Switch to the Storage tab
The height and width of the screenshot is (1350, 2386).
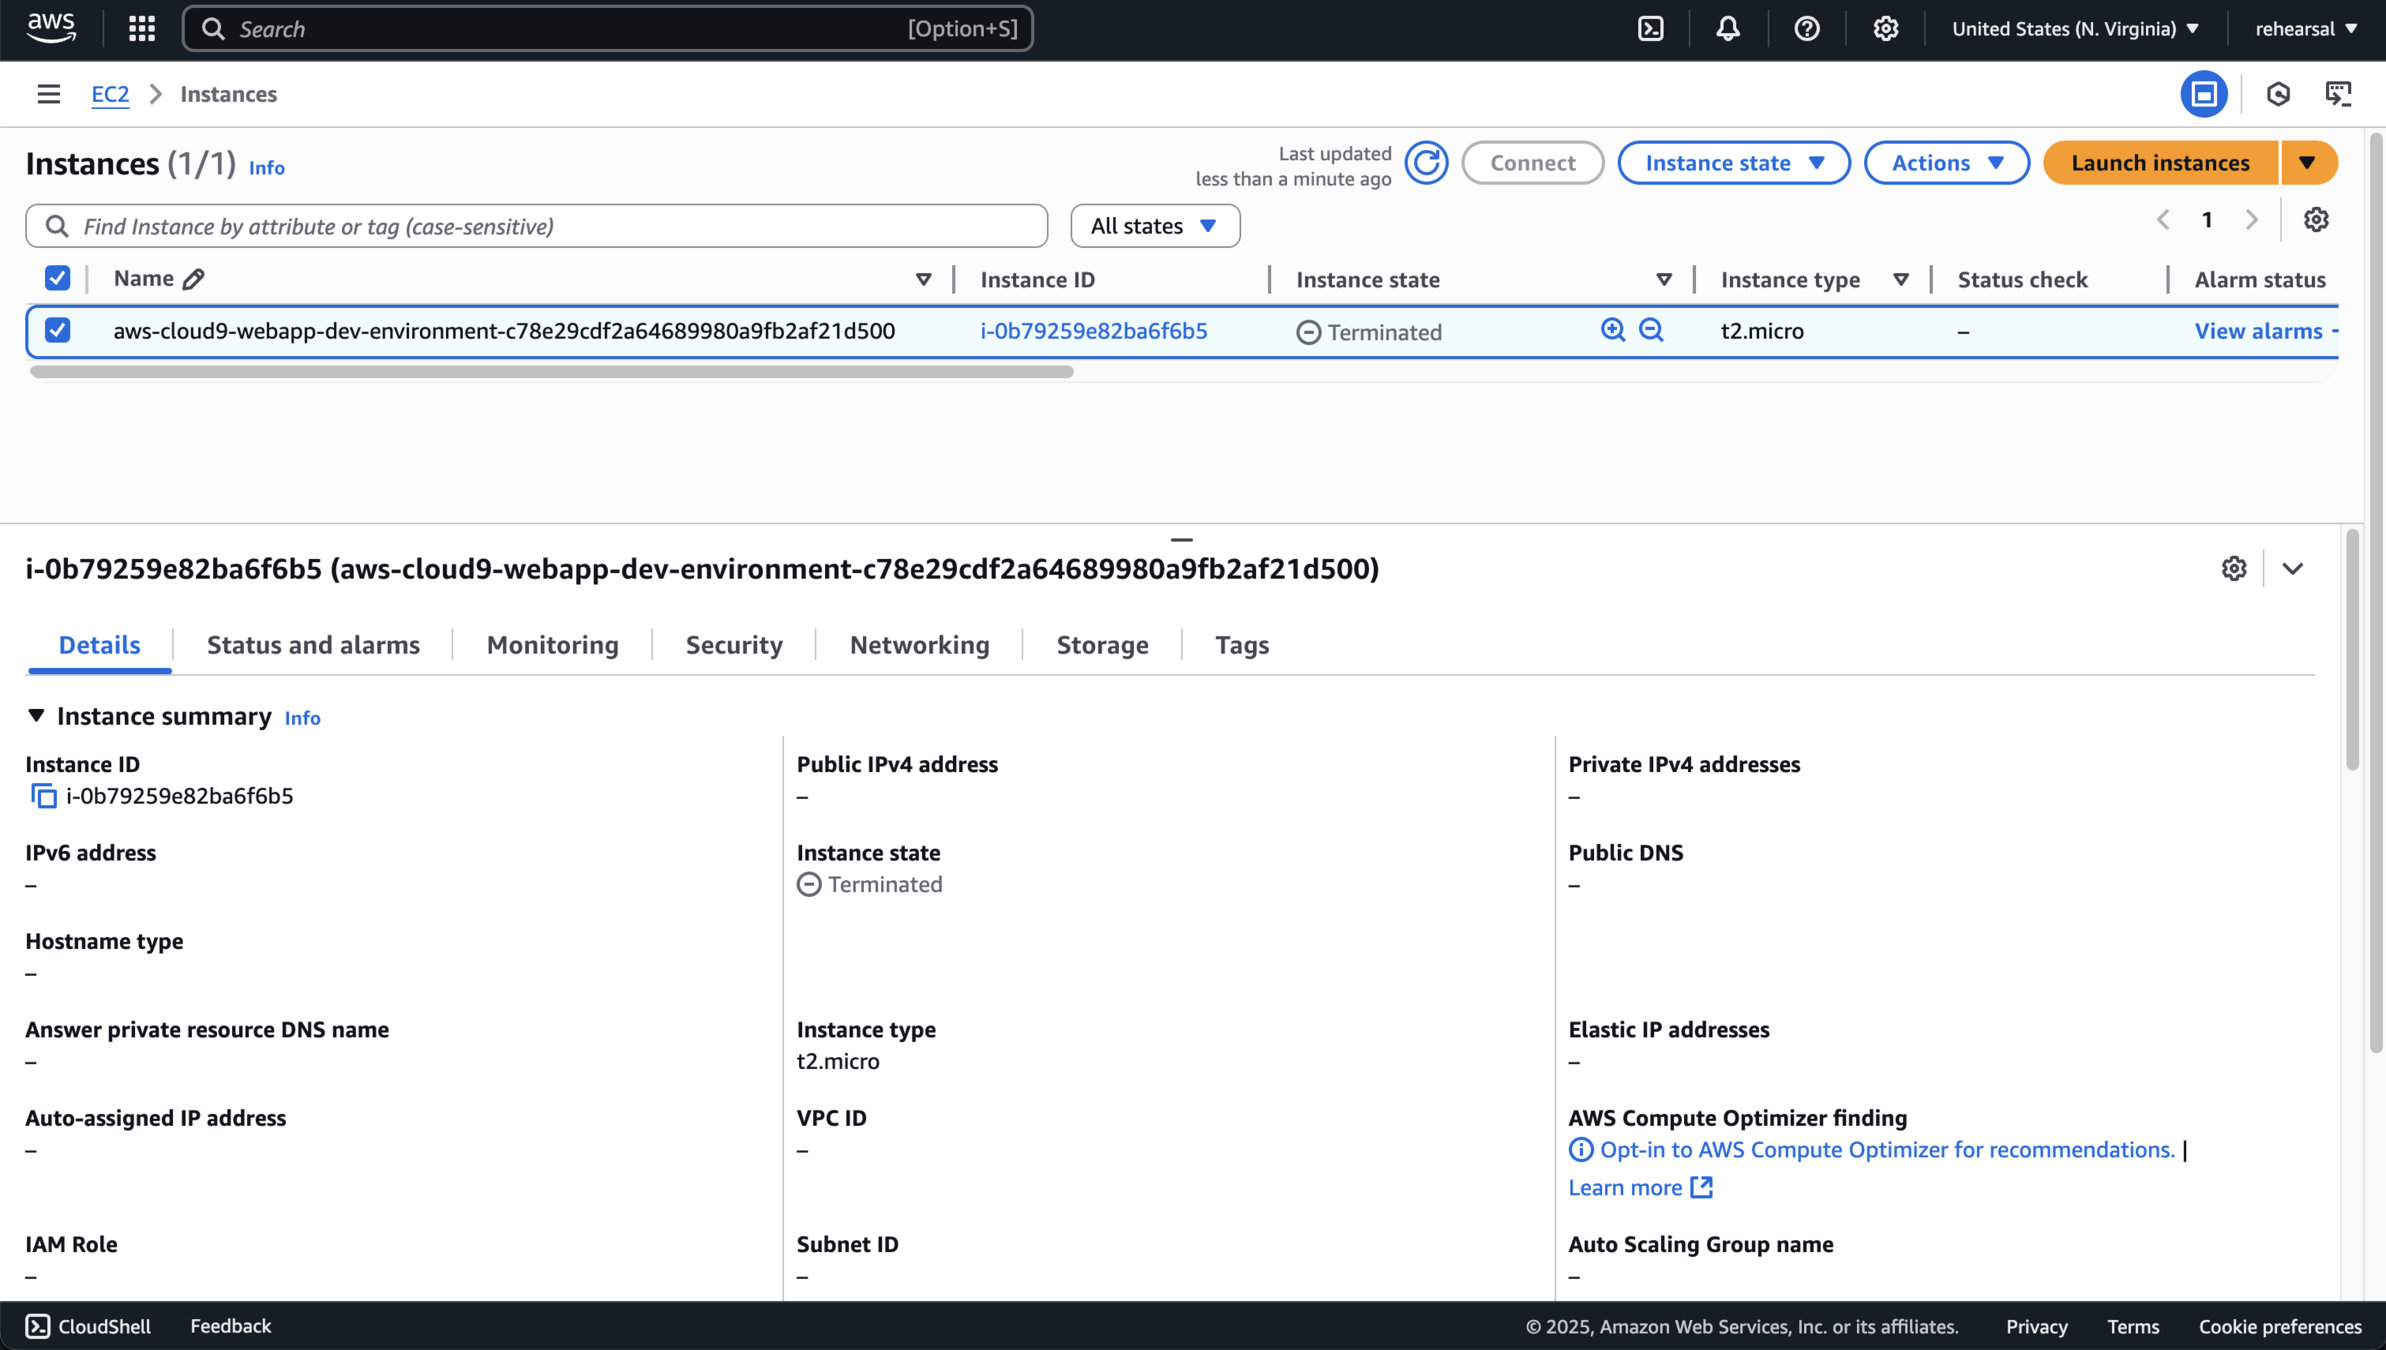(x=1102, y=645)
